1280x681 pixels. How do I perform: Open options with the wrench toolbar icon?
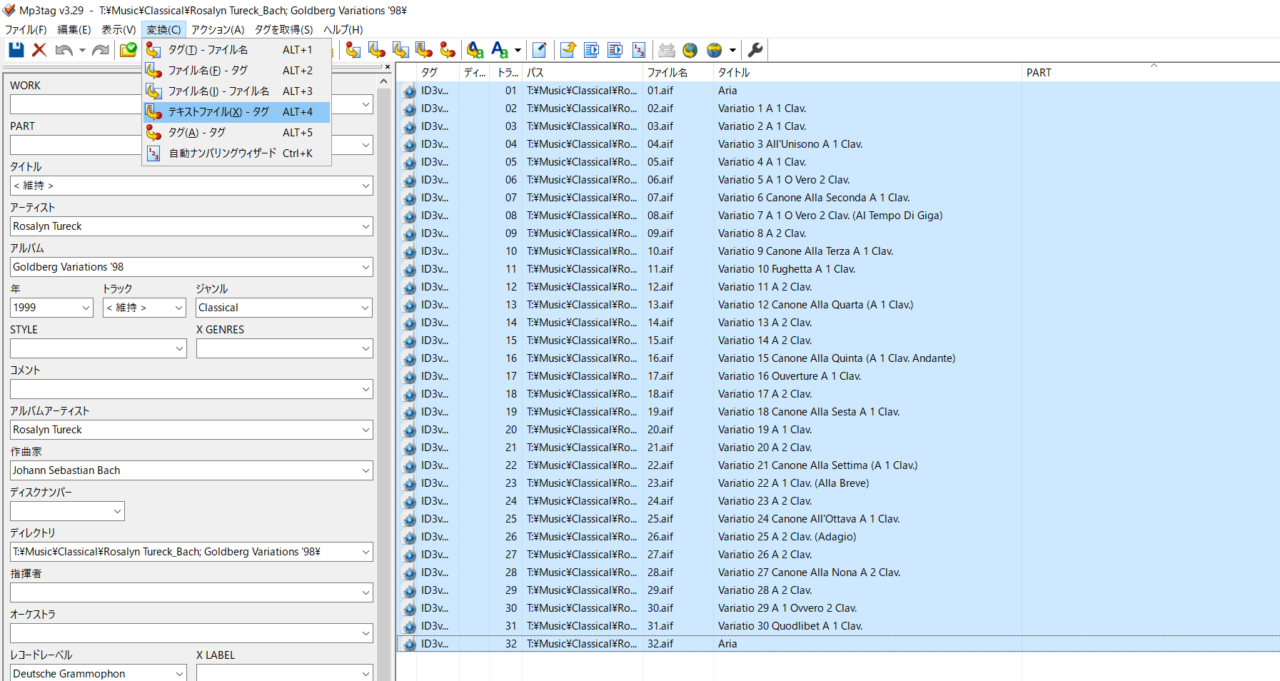(x=756, y=50)
